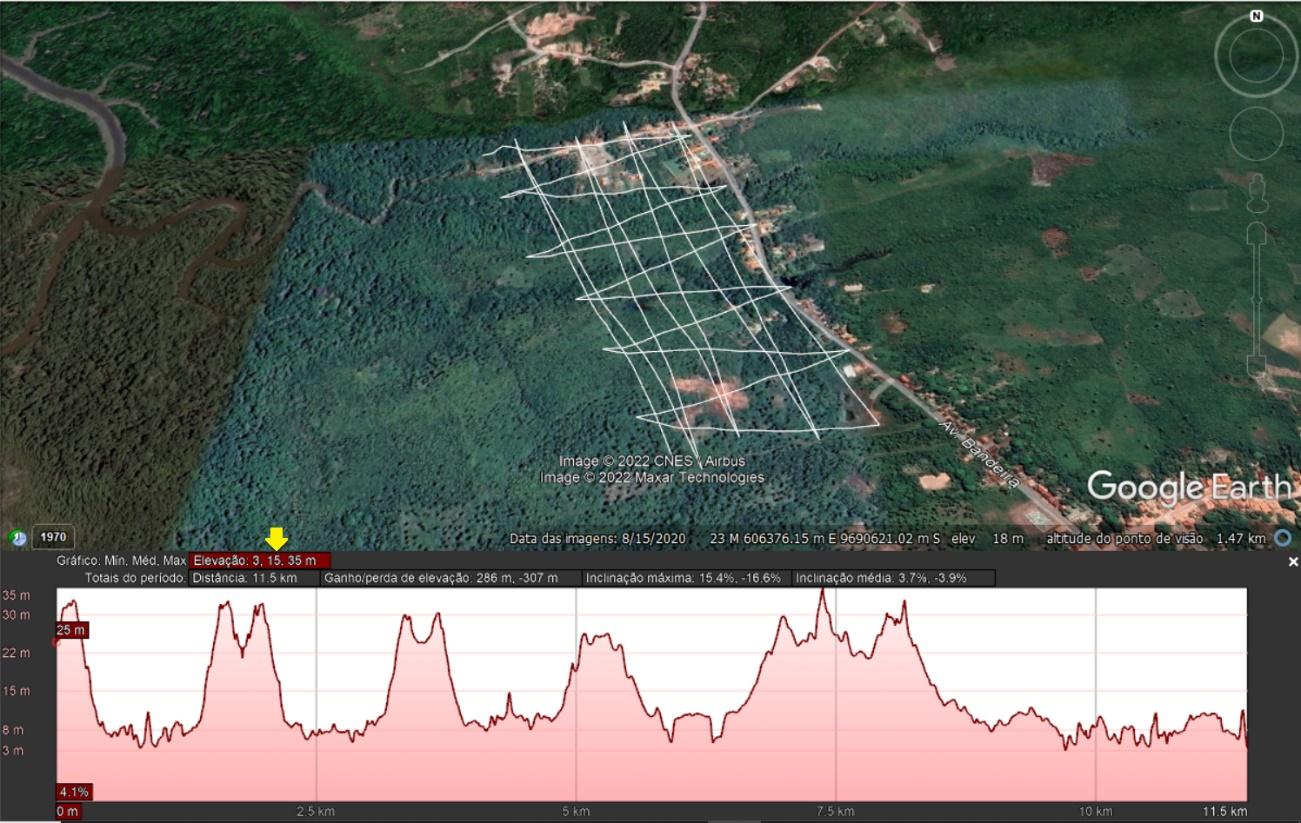Click the 4.1% slope cursor label
This screenshot has height=823, width=1301.
coord(74,792)
